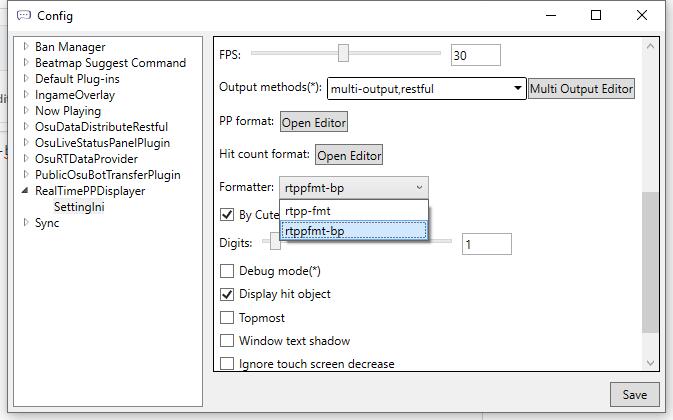
Task: Select the SettingIni tree item
Action: pos(79,207)
